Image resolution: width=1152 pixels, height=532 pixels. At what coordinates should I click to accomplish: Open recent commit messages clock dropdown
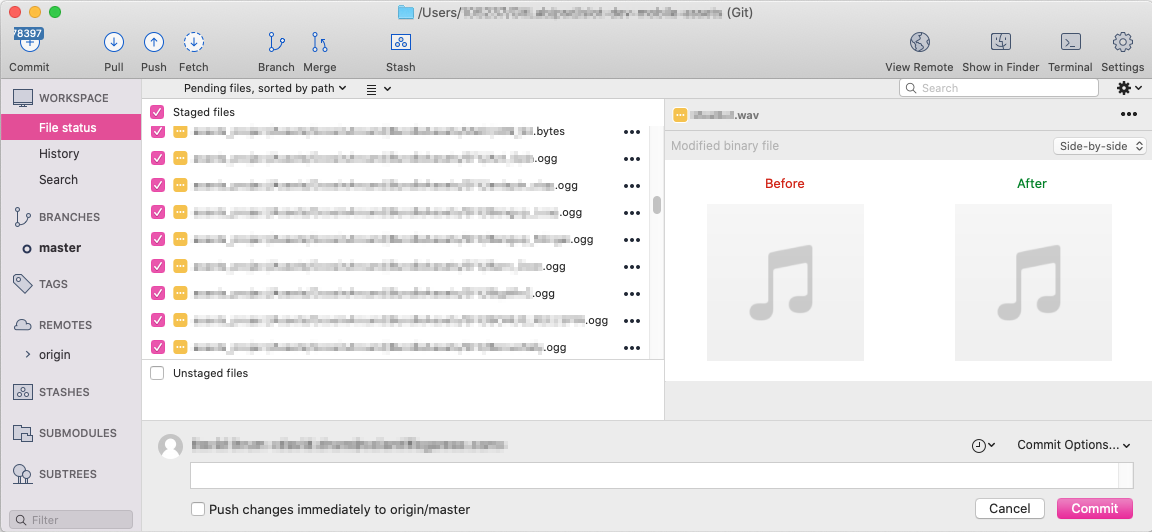pyautogui.click(x=983, y=445)
